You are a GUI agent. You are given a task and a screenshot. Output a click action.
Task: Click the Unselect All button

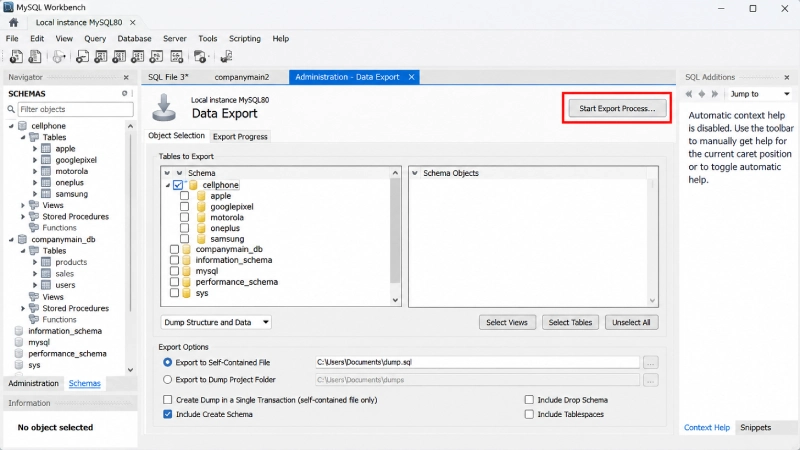point(631,322)
